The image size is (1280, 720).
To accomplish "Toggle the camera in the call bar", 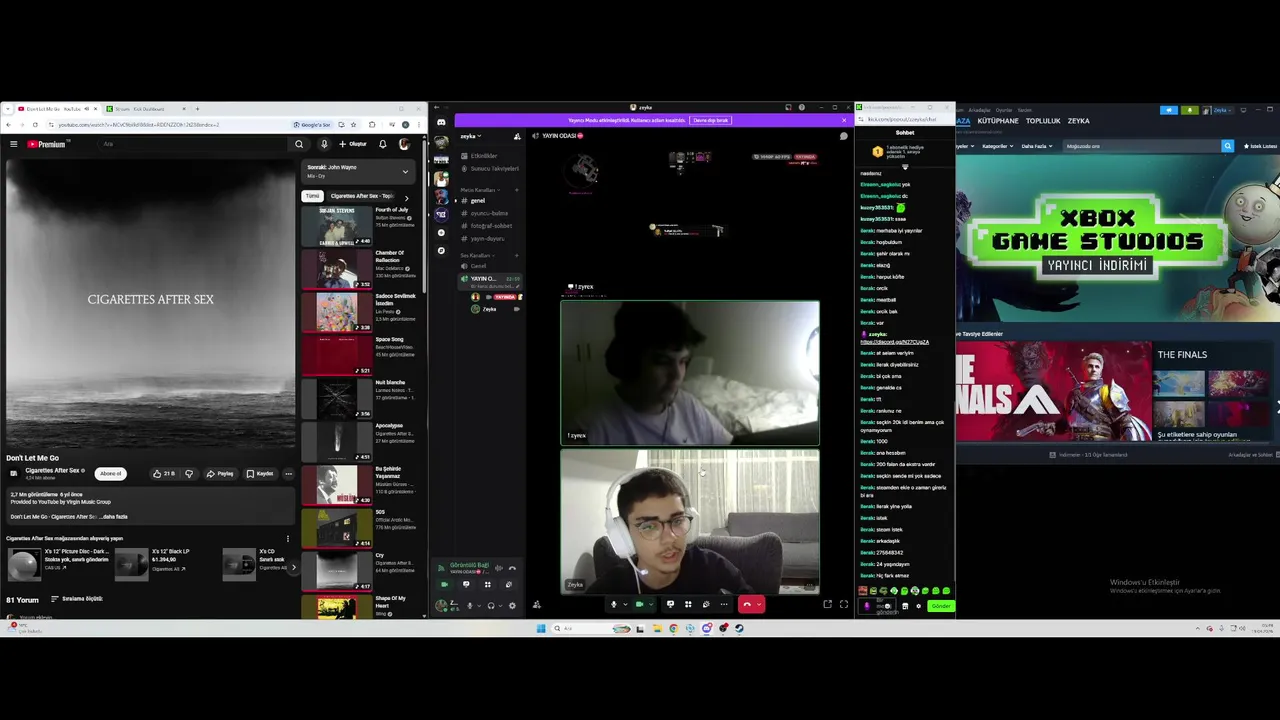I will click(x=639, y=604).
